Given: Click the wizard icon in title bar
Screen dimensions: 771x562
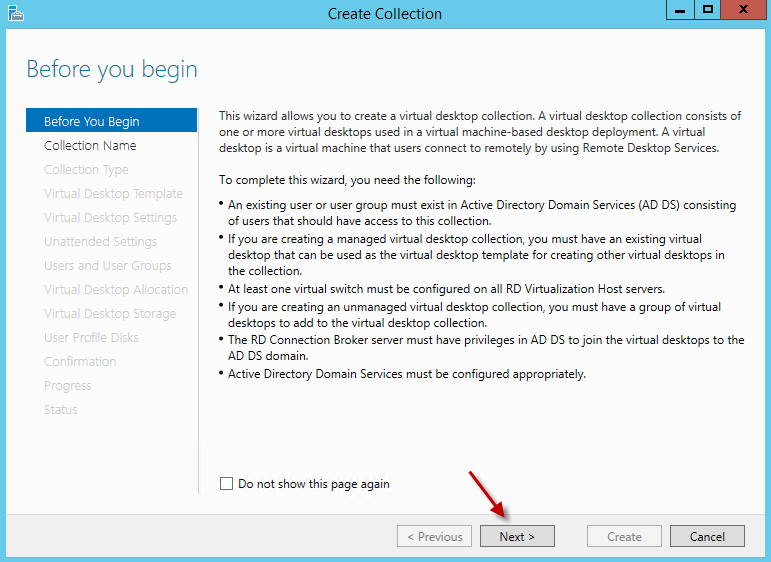Looking at the screenshot, I should (x=14, y=13).
